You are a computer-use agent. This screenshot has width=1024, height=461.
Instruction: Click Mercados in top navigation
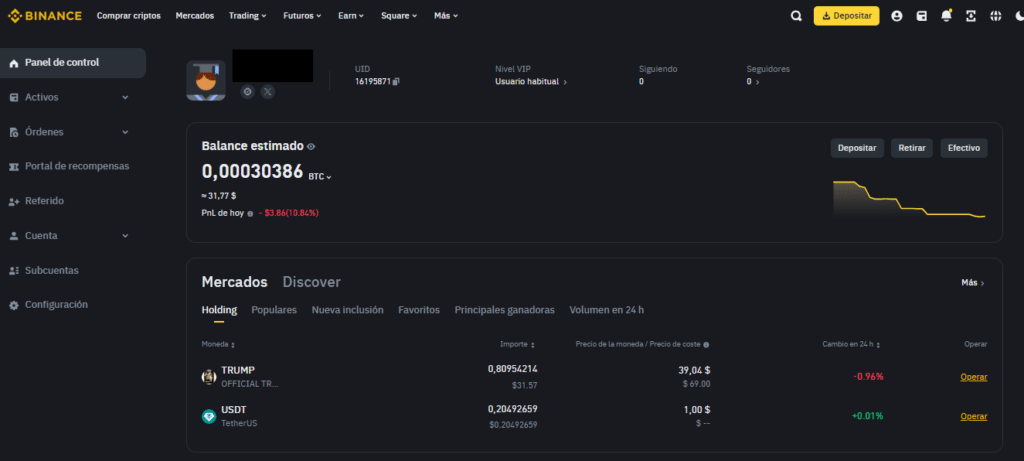pyautogui.click(x=195, y=16)
